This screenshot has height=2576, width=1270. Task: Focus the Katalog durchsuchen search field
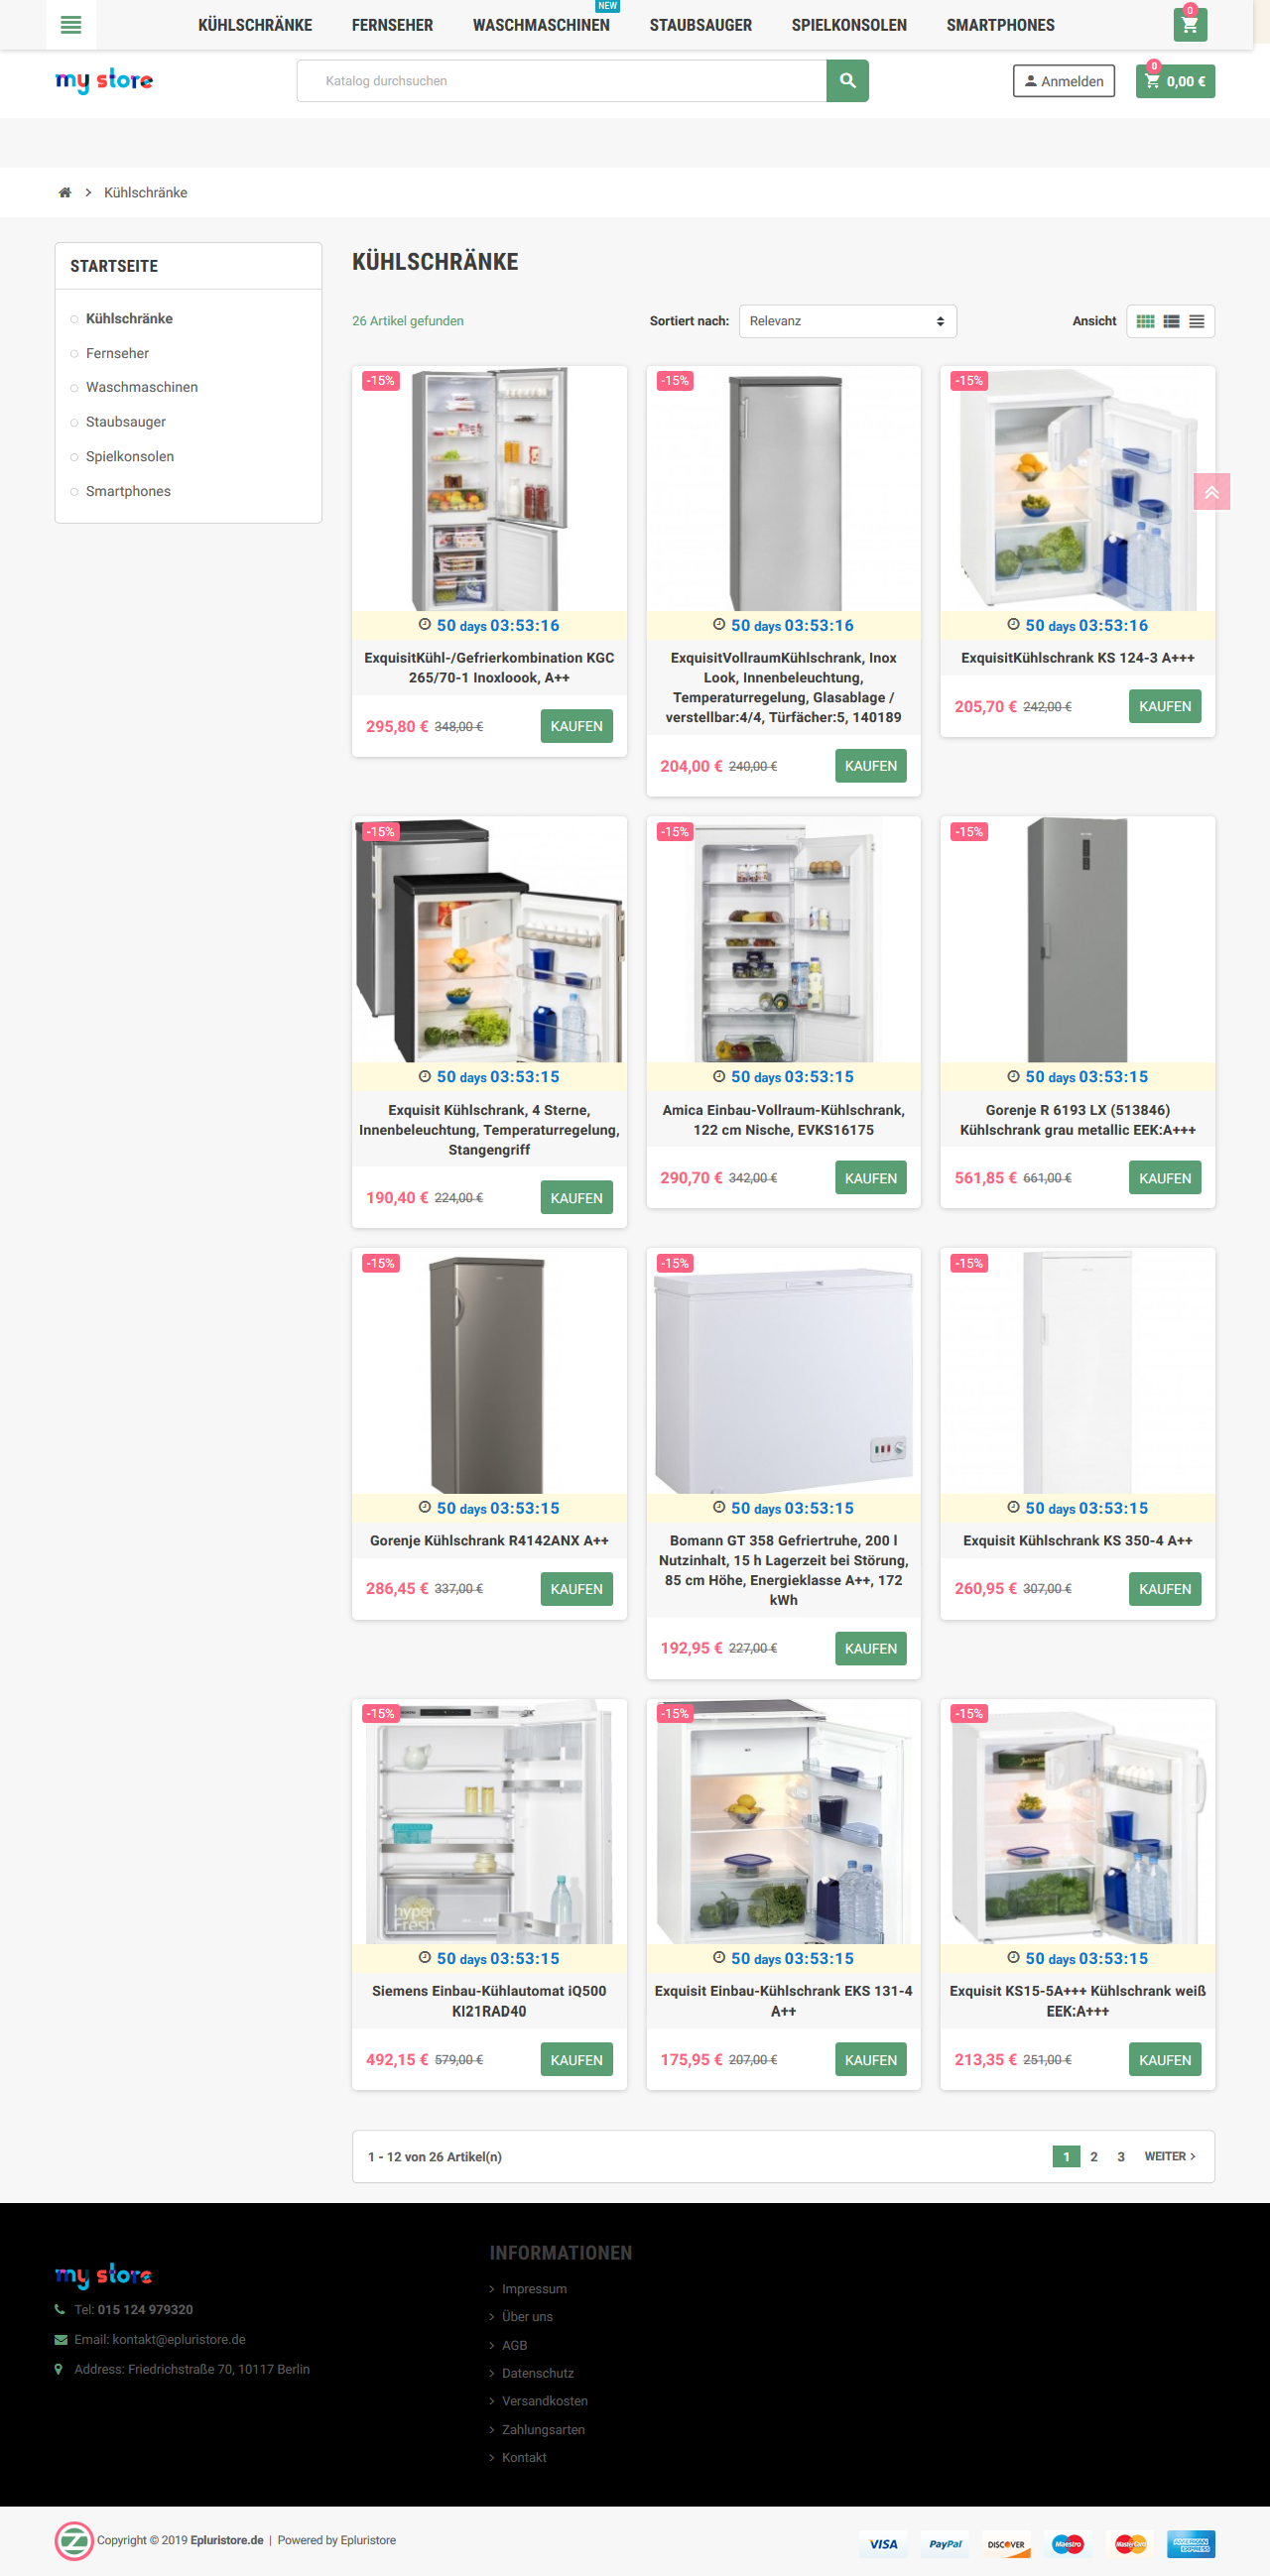click(561, 81)
